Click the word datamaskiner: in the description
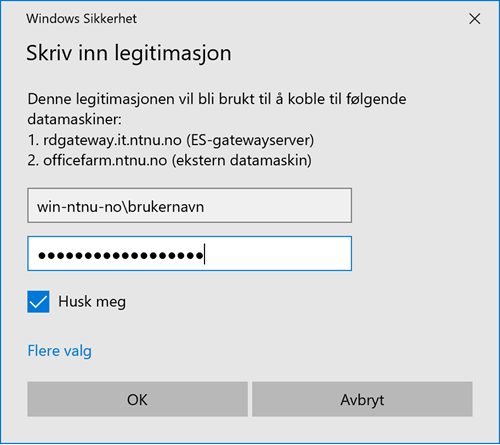This screenshot has width=500, height=445. 75,120
